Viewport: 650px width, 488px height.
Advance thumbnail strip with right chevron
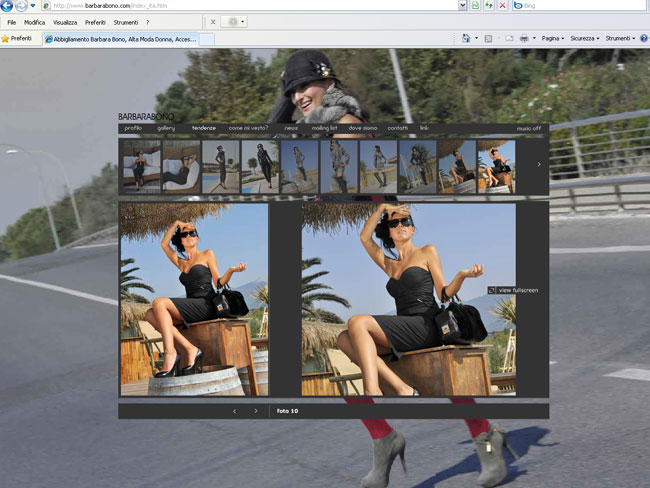539,164
